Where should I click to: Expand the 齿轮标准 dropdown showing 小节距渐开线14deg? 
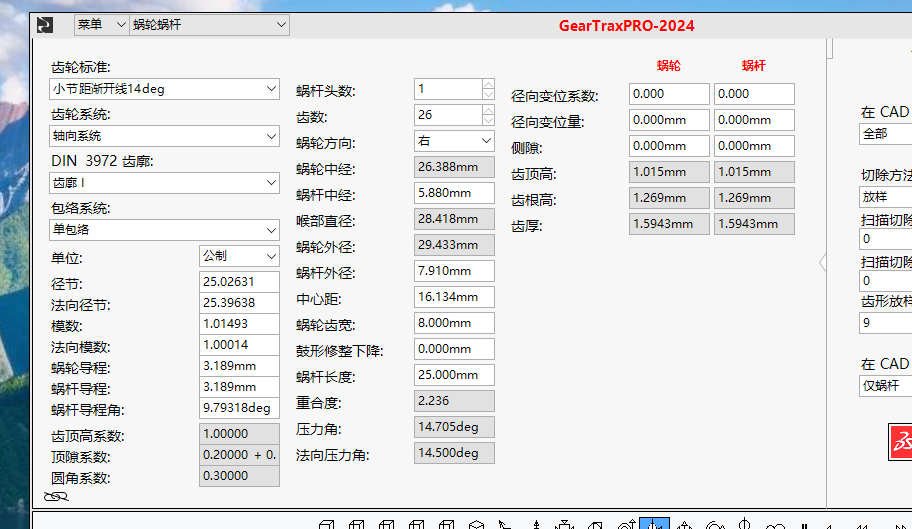(164, 89)
